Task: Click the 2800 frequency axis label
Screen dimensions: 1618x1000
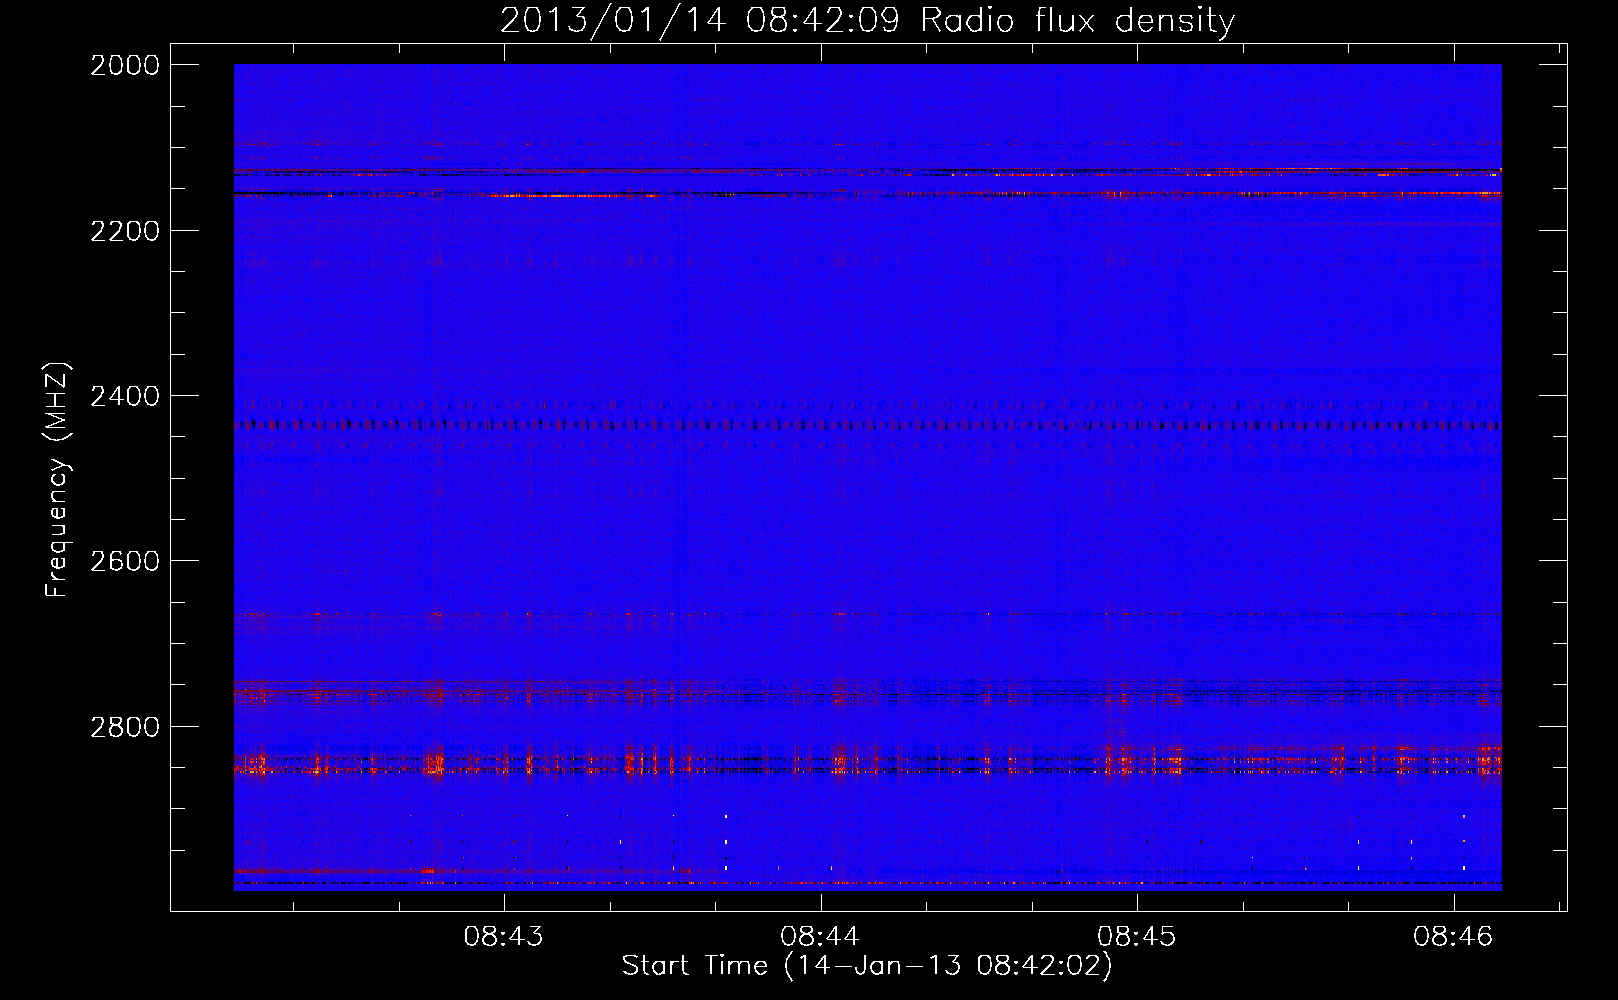Action: point(125,726)
